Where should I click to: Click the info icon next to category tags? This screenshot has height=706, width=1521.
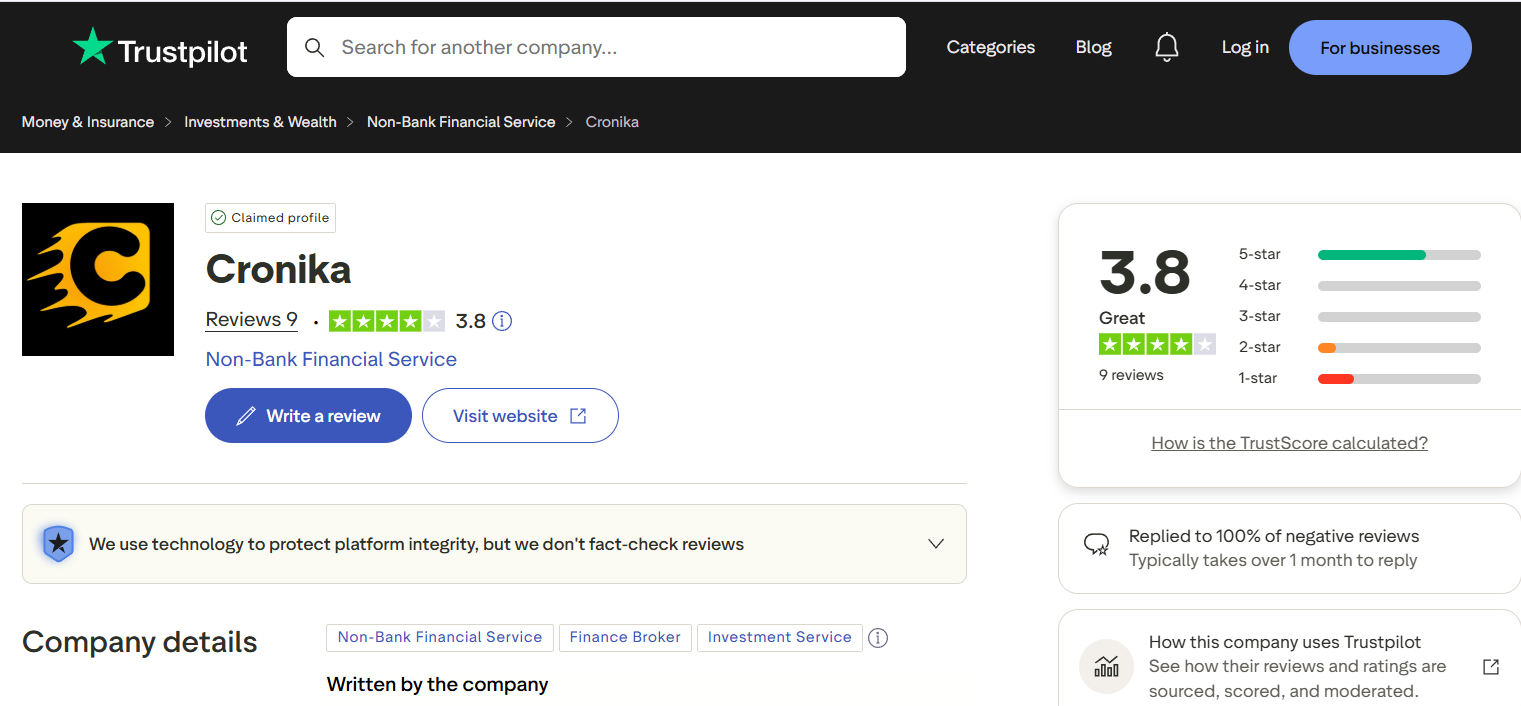pyautogui.click(x=878, y=638)
